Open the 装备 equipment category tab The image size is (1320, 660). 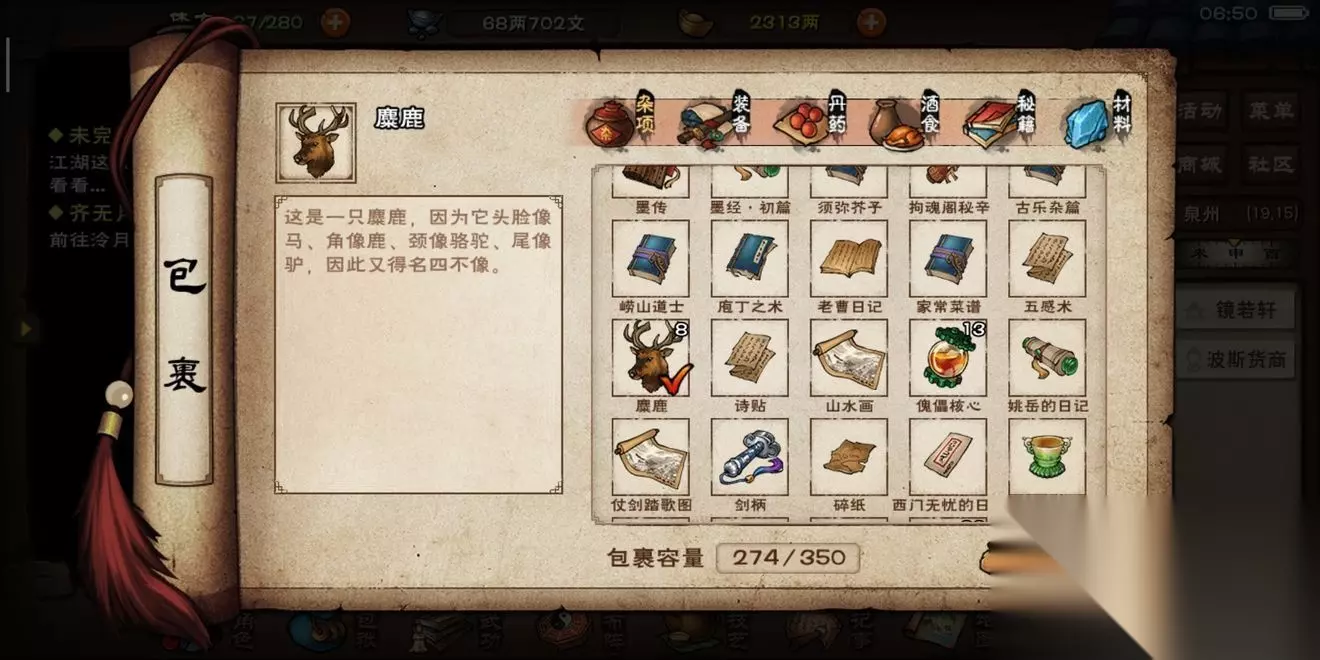pyautogui.click(x=717, y=120)
